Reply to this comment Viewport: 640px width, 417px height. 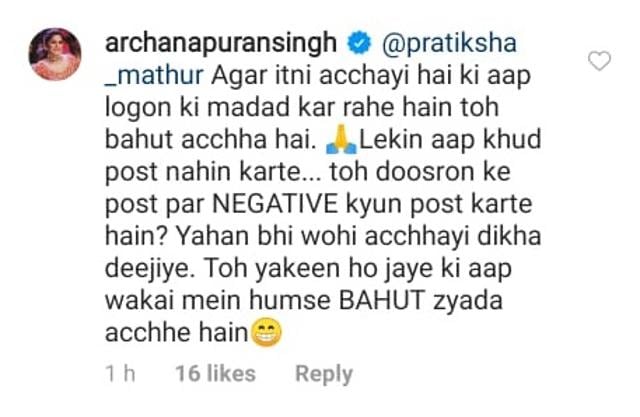(x=324, y=374)
